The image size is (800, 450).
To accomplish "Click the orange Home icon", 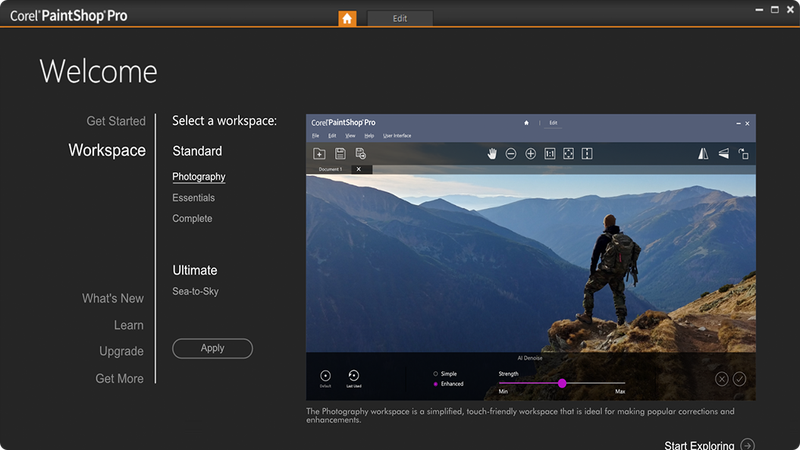I will pos(347,18).
